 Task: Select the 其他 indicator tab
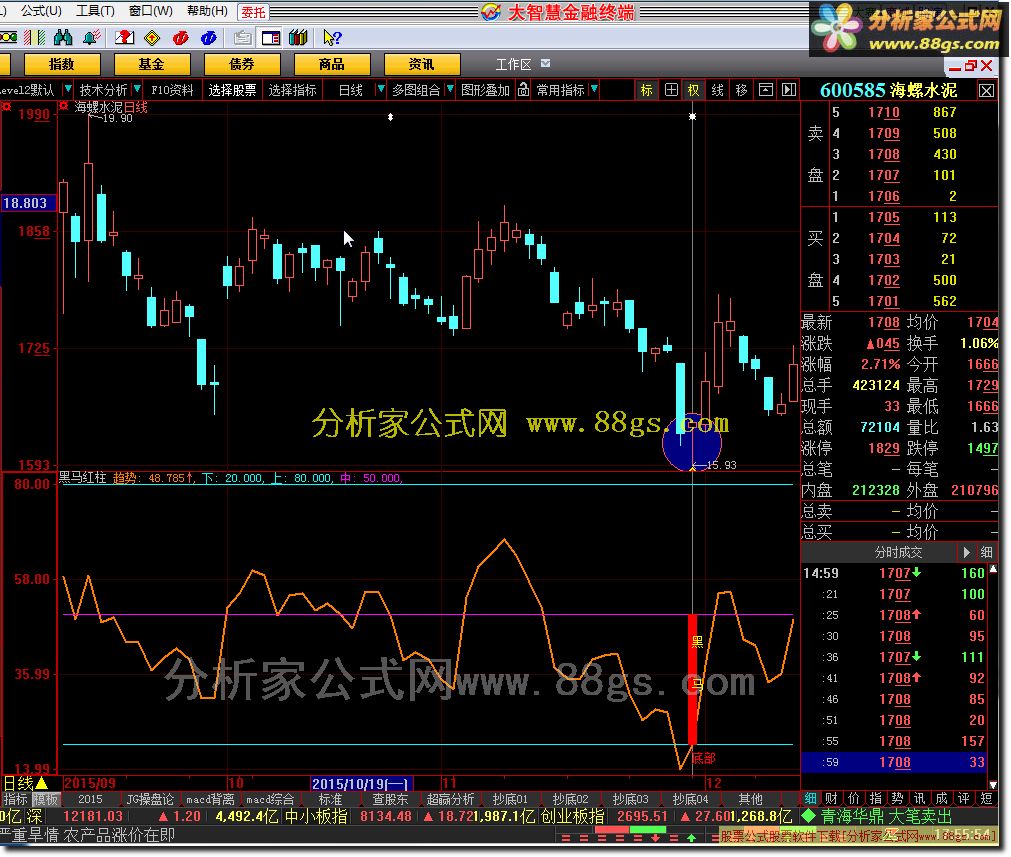pyautogui.click(x=750, y=799)
